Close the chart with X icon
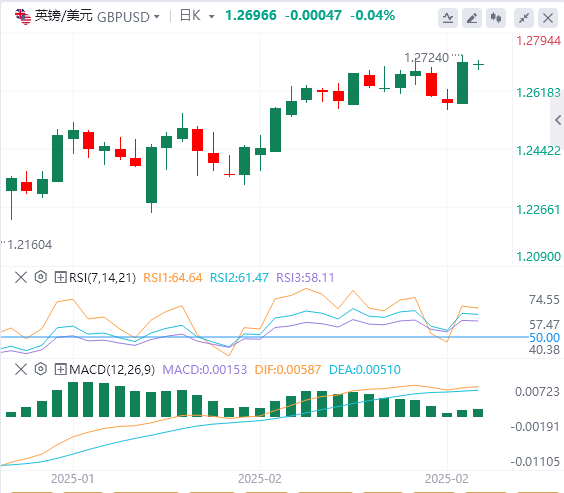The height and width of the screenshot is (493, 564). 548,18
